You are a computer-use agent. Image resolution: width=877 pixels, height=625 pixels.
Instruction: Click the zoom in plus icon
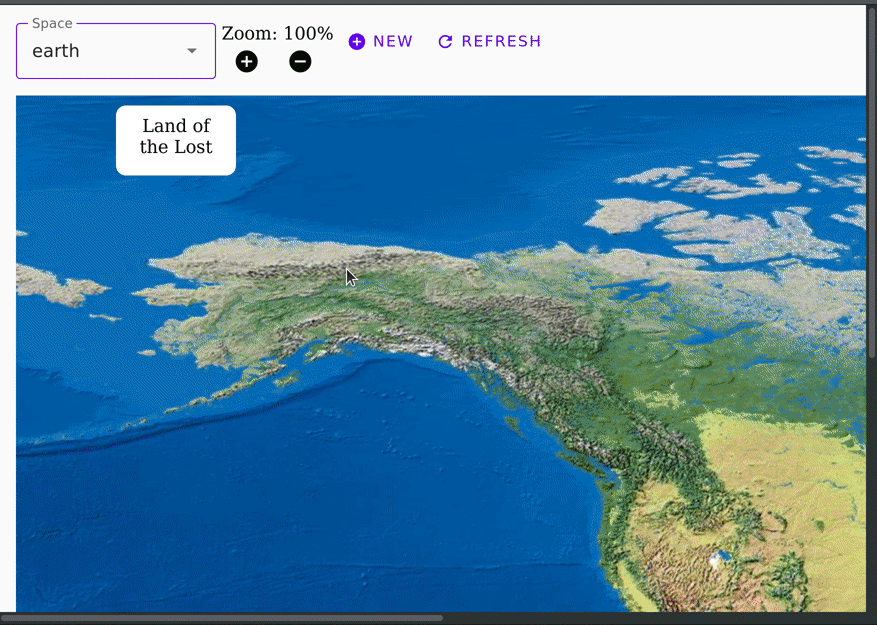246,62
